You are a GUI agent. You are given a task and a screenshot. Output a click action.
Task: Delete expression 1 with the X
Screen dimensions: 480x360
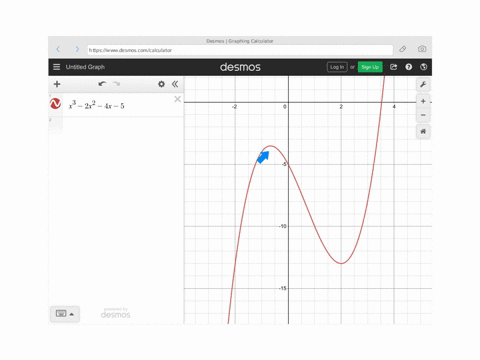[178, 99]
